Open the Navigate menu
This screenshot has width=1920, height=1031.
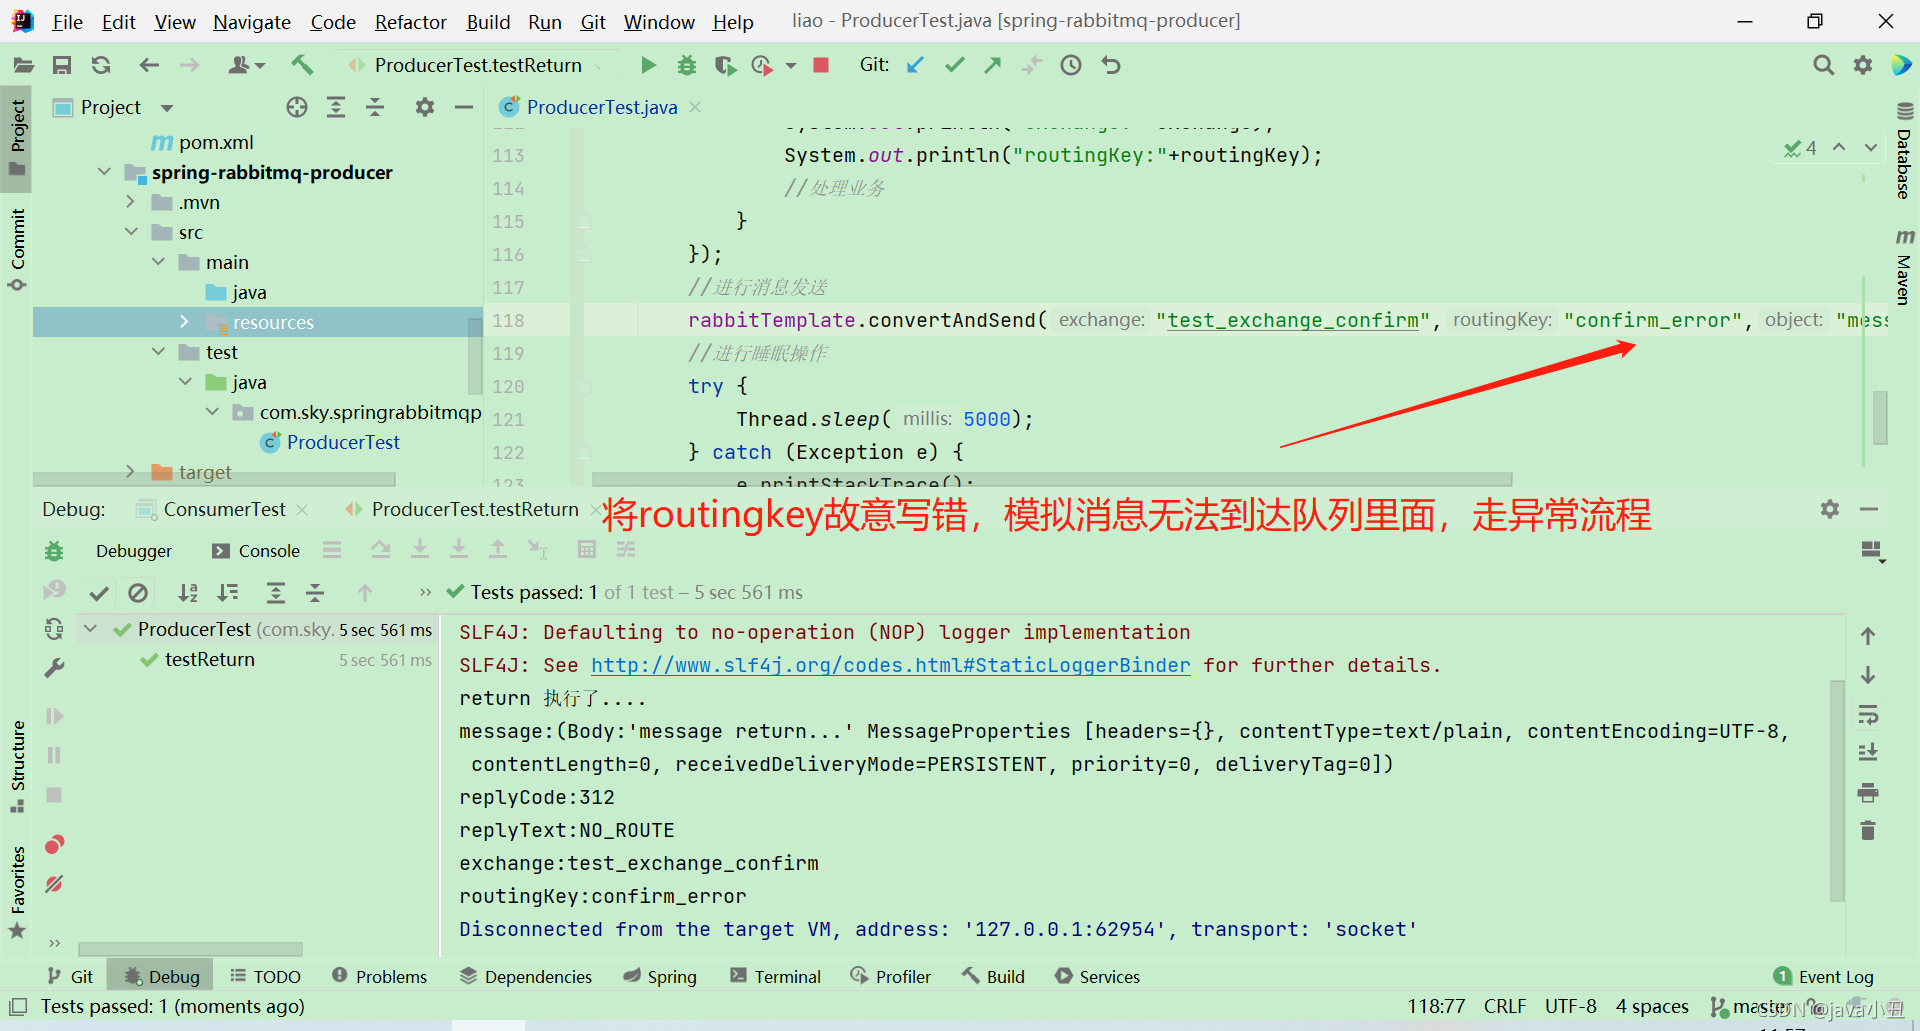tap(252, 21)
